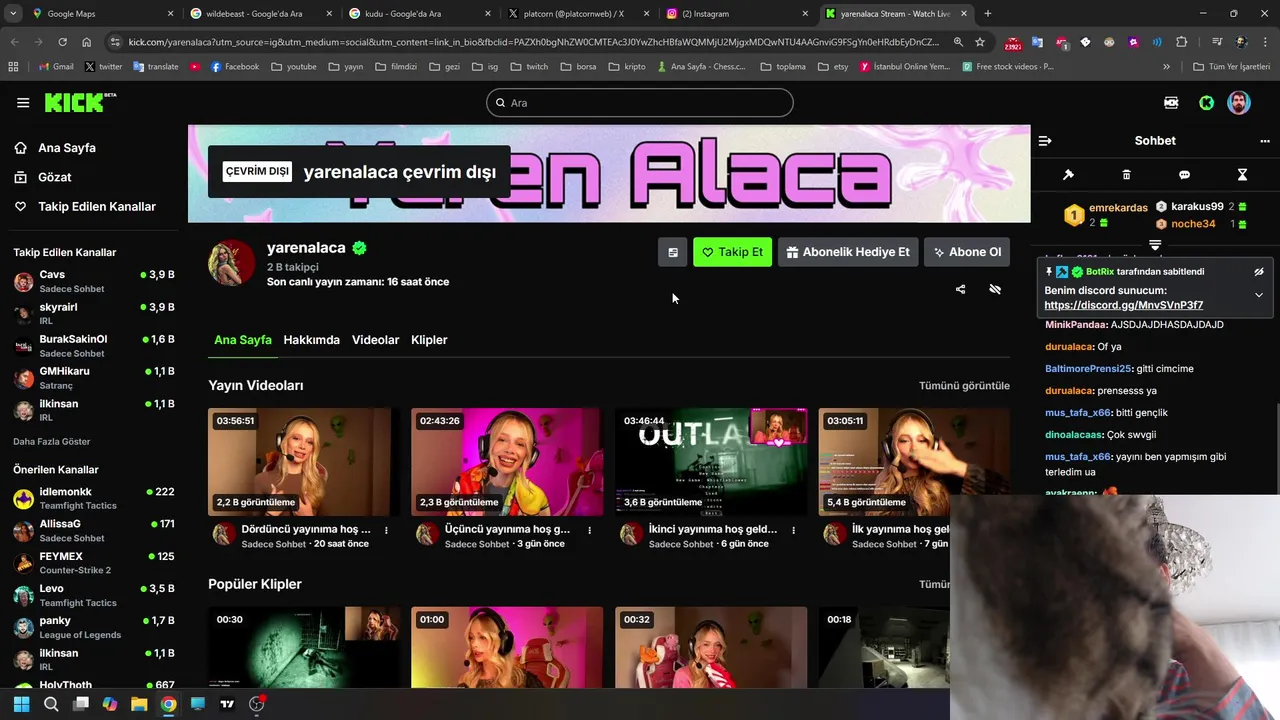The height and width of the screenshot is (720, 1280).
Task: Bookmark page with star icon
Action: (x=980, y=42)
